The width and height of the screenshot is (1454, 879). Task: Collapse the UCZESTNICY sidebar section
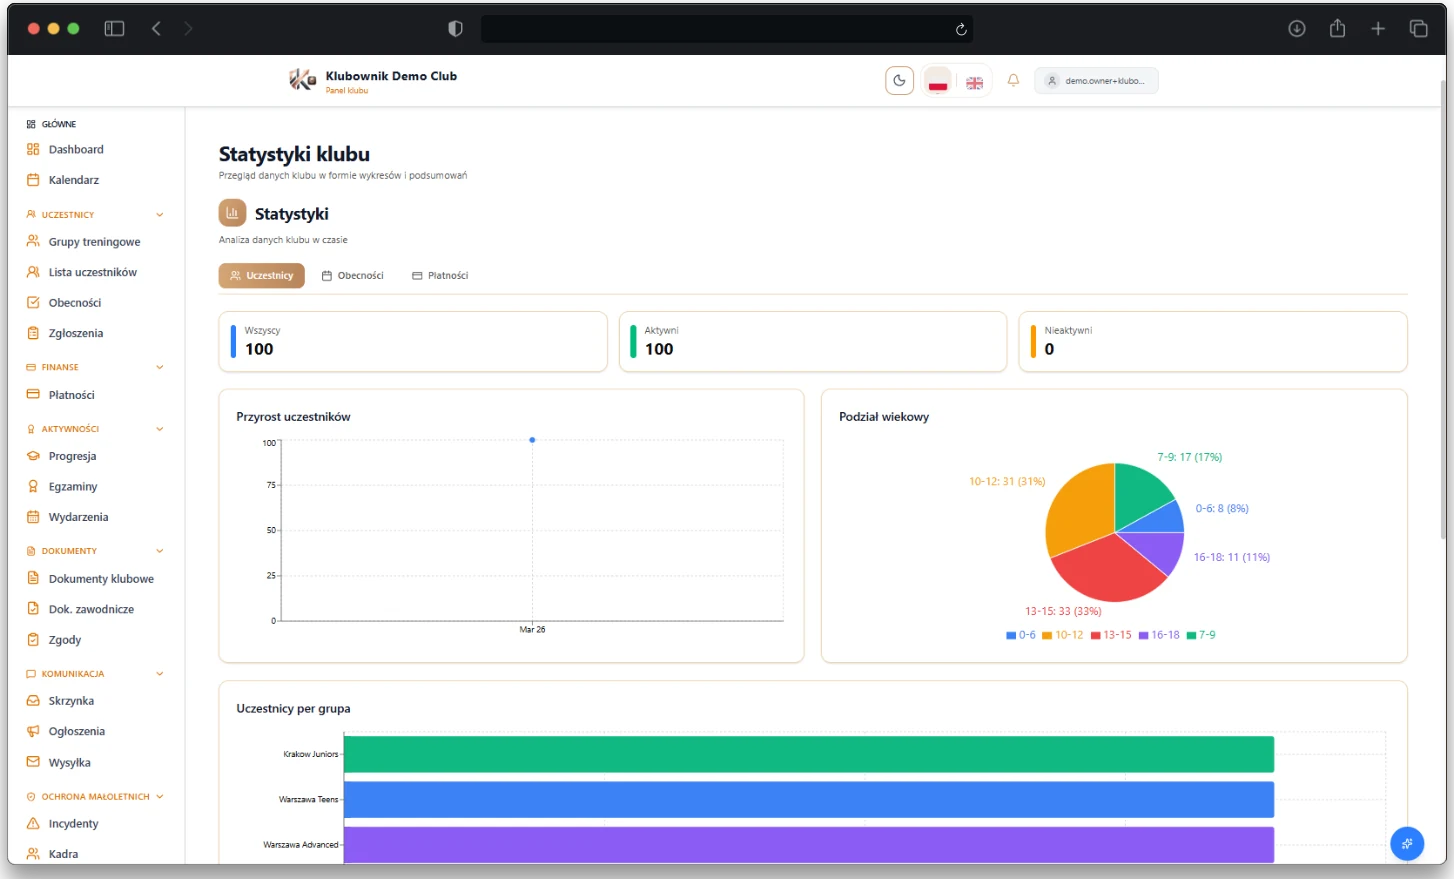[160, 214]
